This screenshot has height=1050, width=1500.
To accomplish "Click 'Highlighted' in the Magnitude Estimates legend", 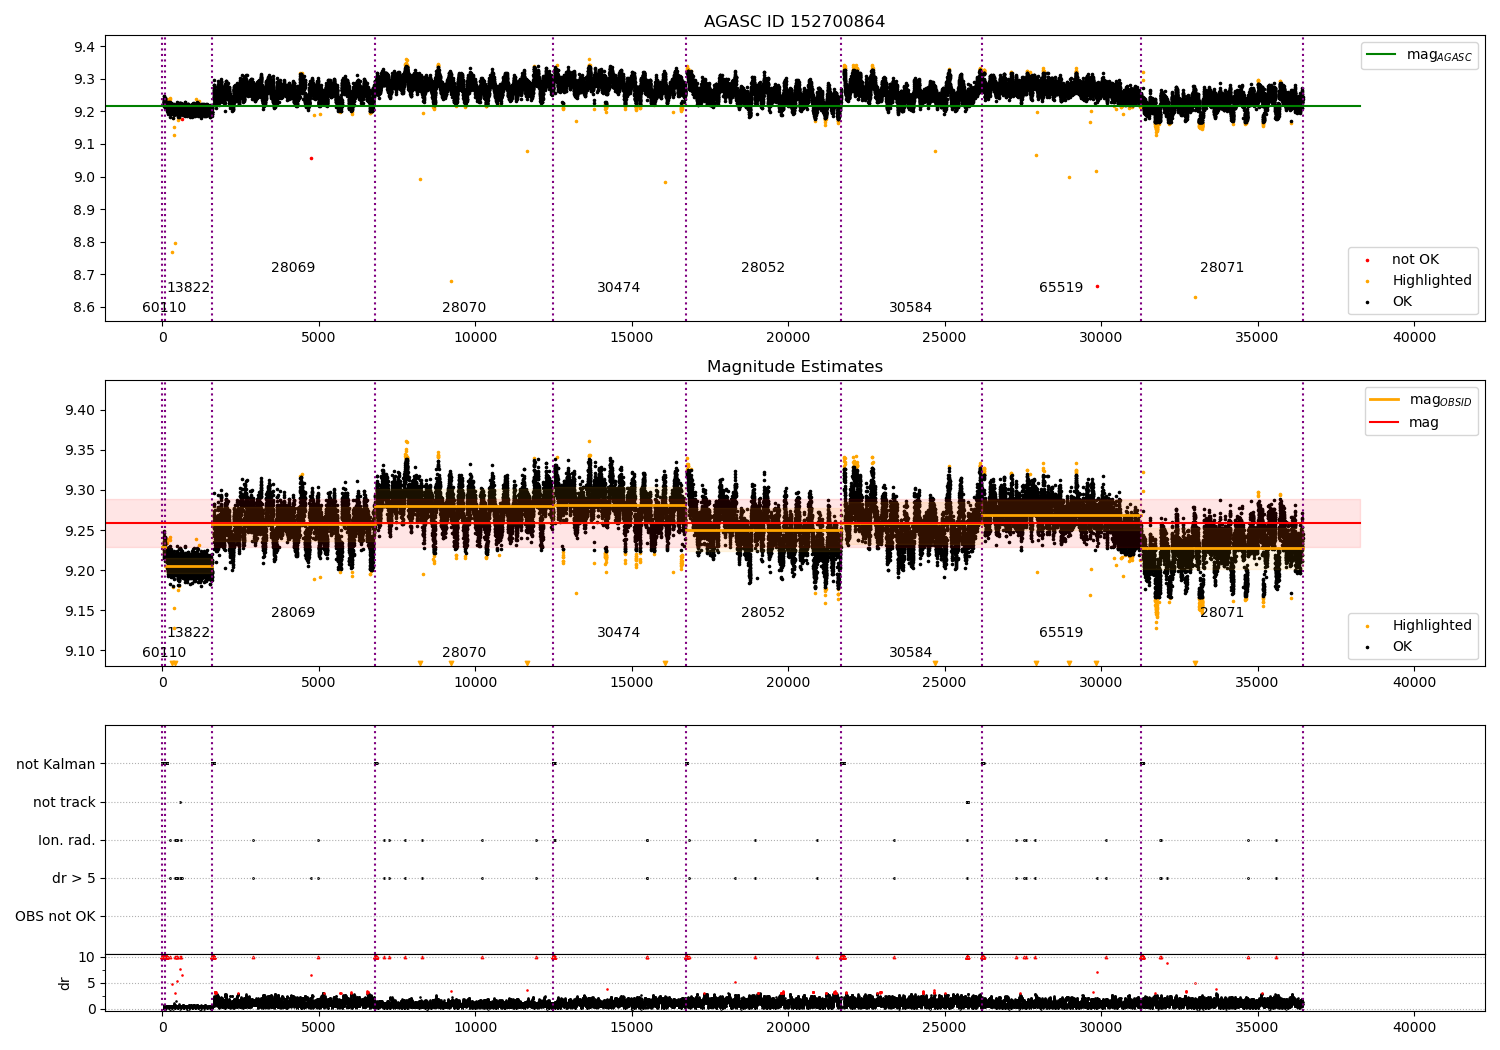I will click(x=1431, y=626).
